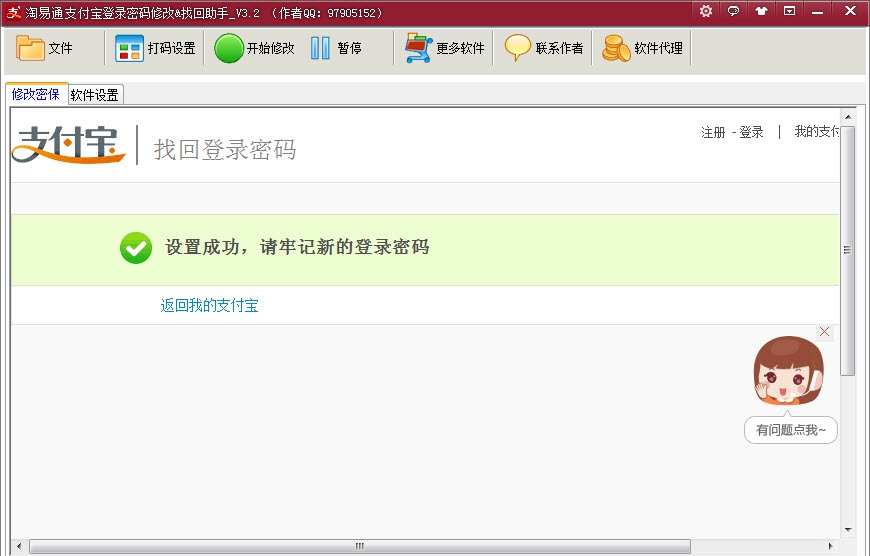
Task: Click the app logo icon in title bar
Action: pyautogui.click(x=13, y=12)
